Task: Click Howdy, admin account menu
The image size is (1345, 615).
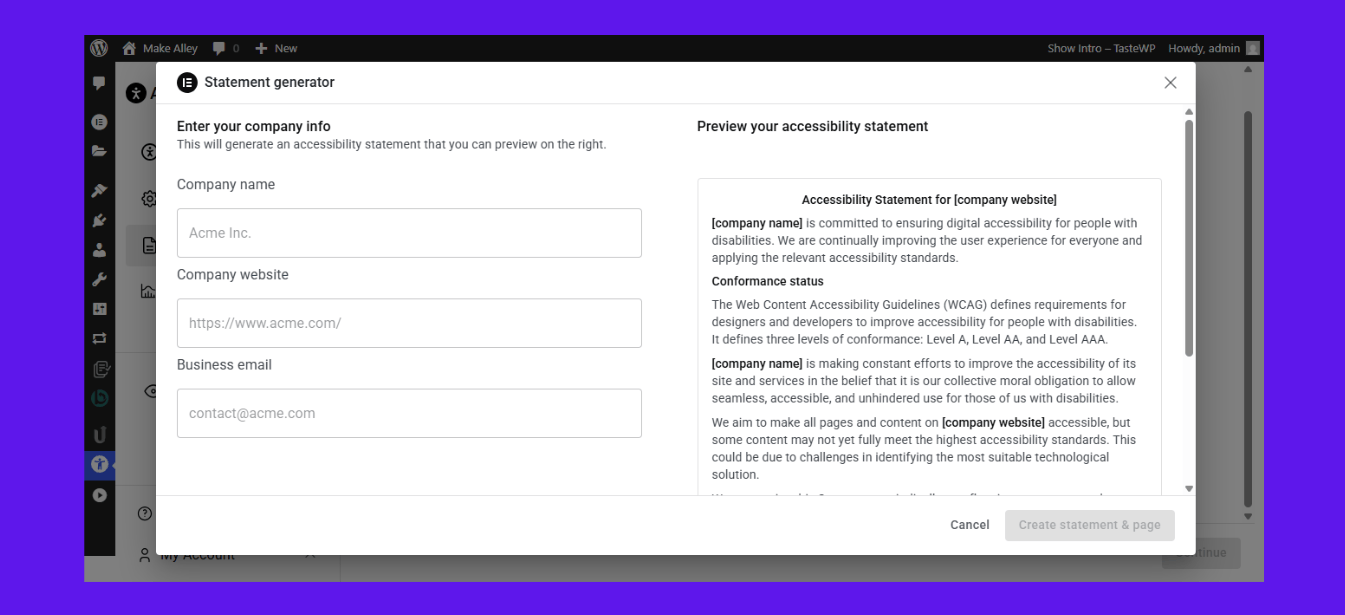Action: (x=1204, y=48)
